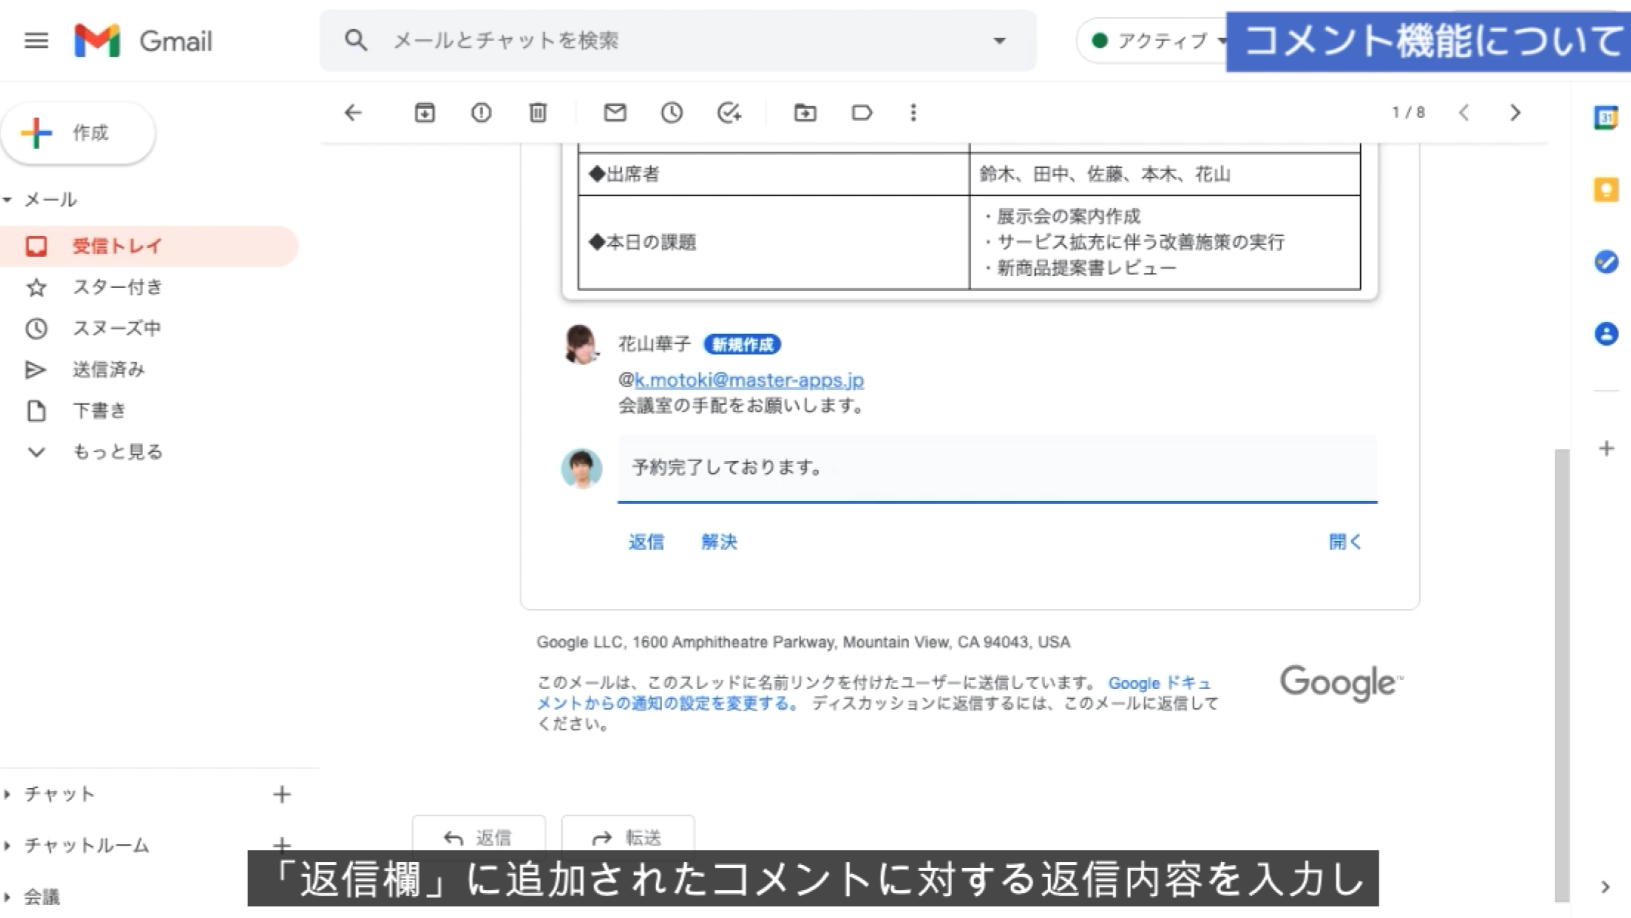Click the 1 / 8 message counter
The height and width of the screenshot is (918, 1631).
click(1408, 112)
